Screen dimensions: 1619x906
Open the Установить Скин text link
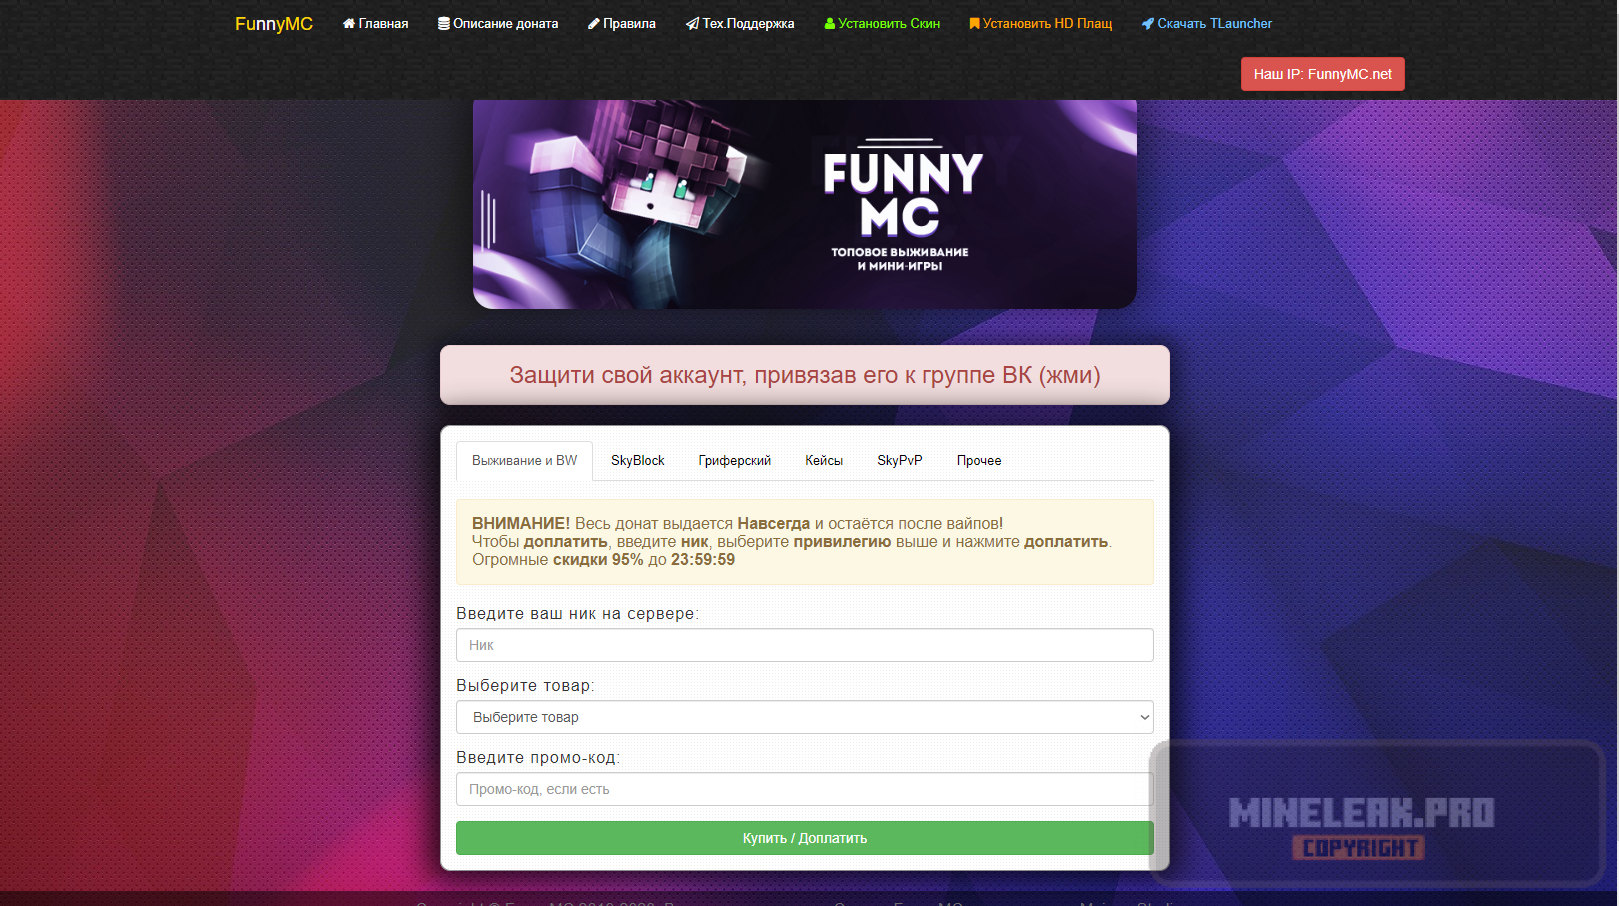[x=889, y=23]
